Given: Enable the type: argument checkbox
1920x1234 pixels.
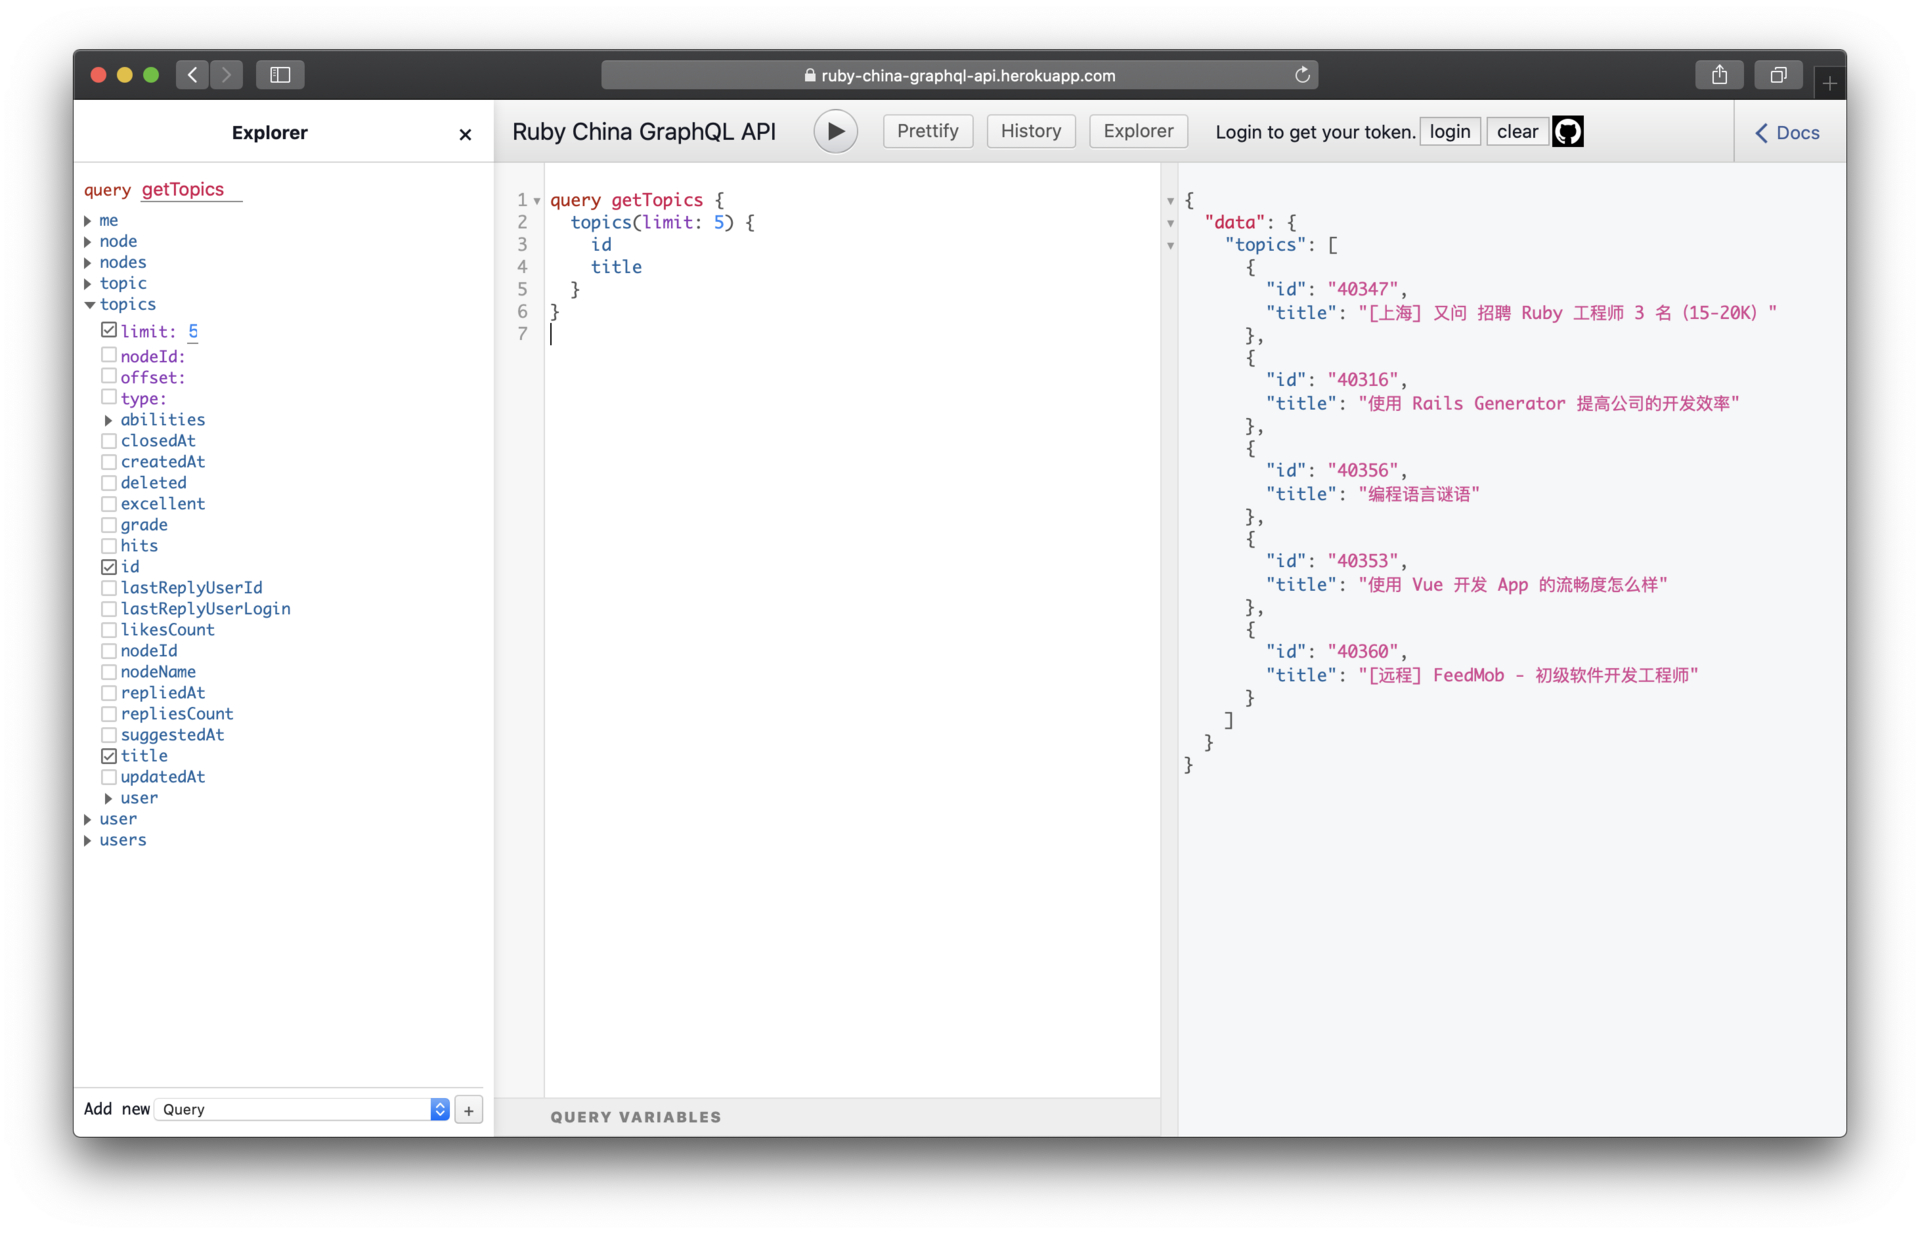Looking at the screenshot, I should coord(109,397).
